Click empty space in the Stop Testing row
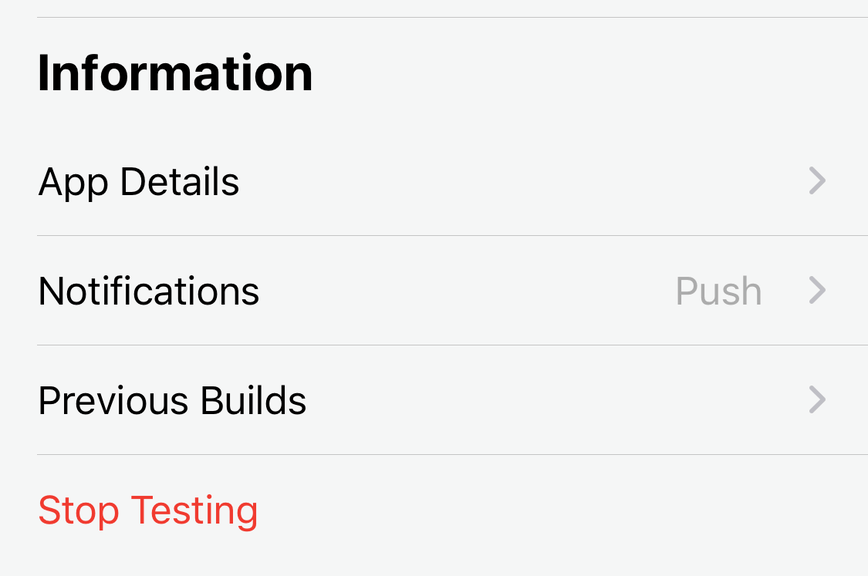The width and height of the screenshot is (868, 576). (x=560, y=510)
